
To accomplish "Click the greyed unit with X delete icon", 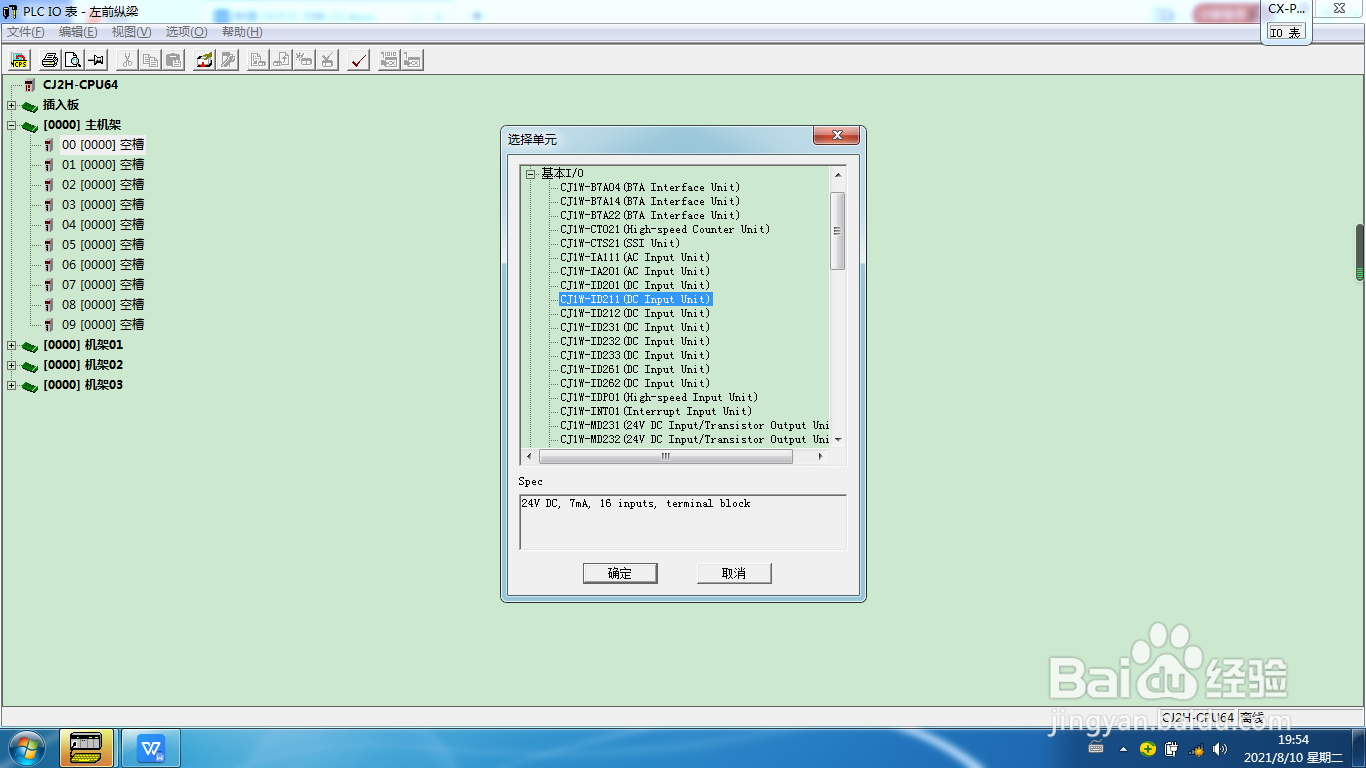I will [x=328, y=60].
